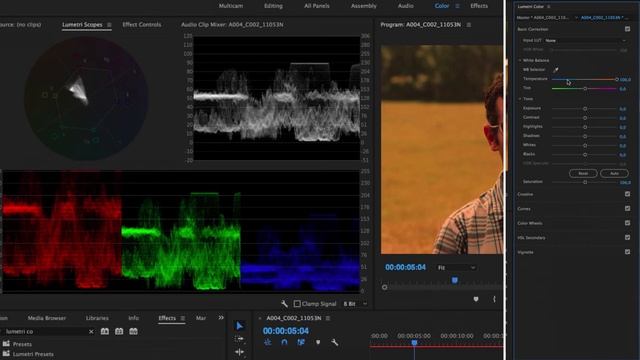This screenshot has height=360, width=640.
Task: Switch to Effects workspace
Action: (479, 6)
